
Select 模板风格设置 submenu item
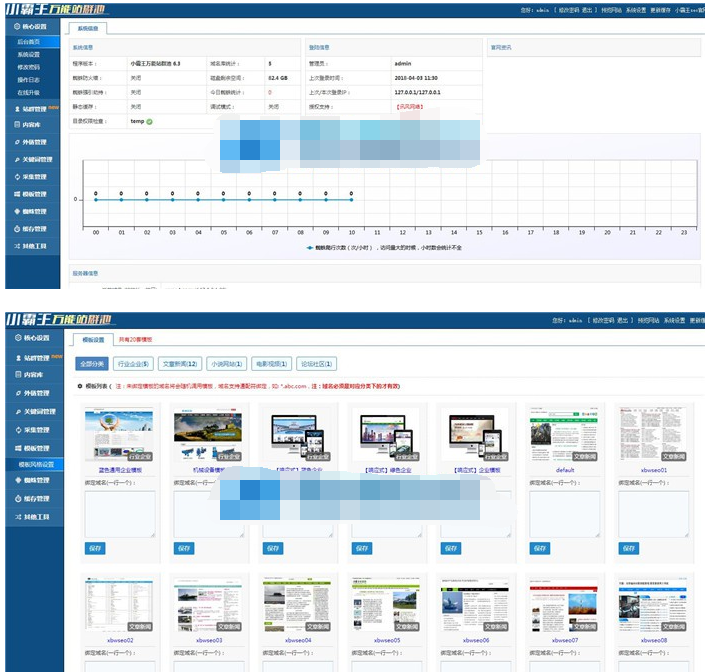35,464
